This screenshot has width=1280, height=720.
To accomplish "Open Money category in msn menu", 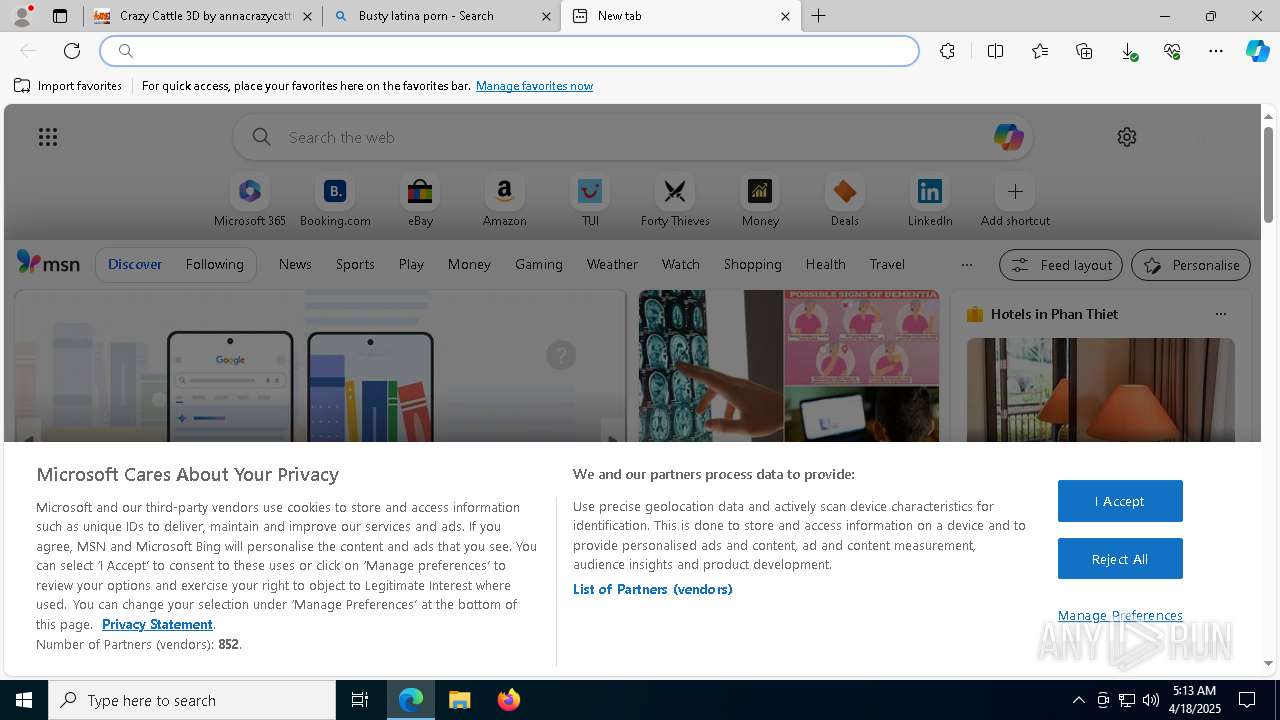I will coord(469,264).
